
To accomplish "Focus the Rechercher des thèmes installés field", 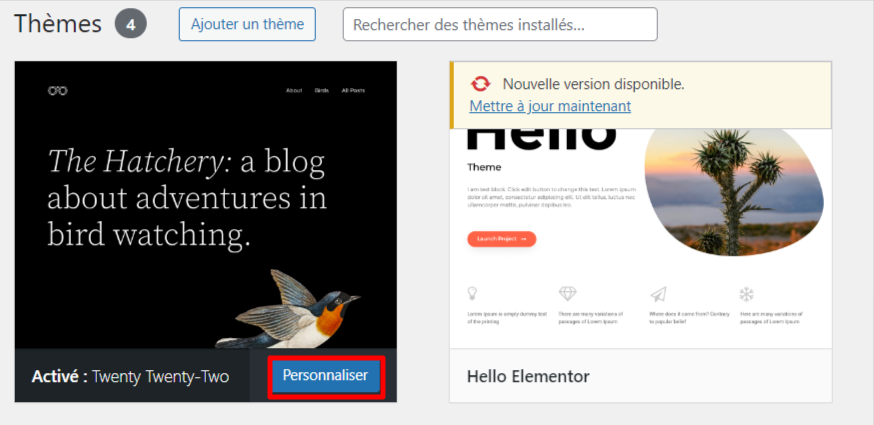I will click(x=500, y=24).
